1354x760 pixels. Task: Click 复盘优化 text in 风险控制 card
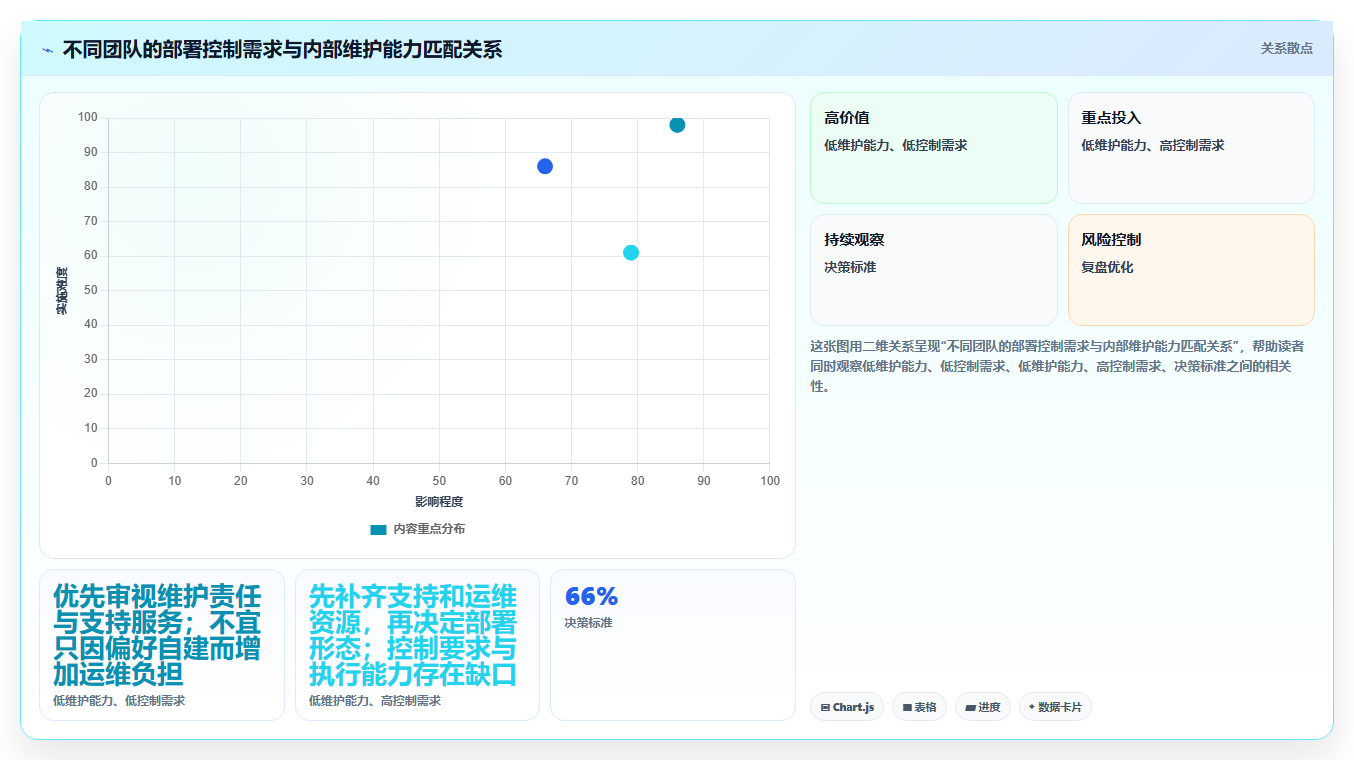(1107, 268)
